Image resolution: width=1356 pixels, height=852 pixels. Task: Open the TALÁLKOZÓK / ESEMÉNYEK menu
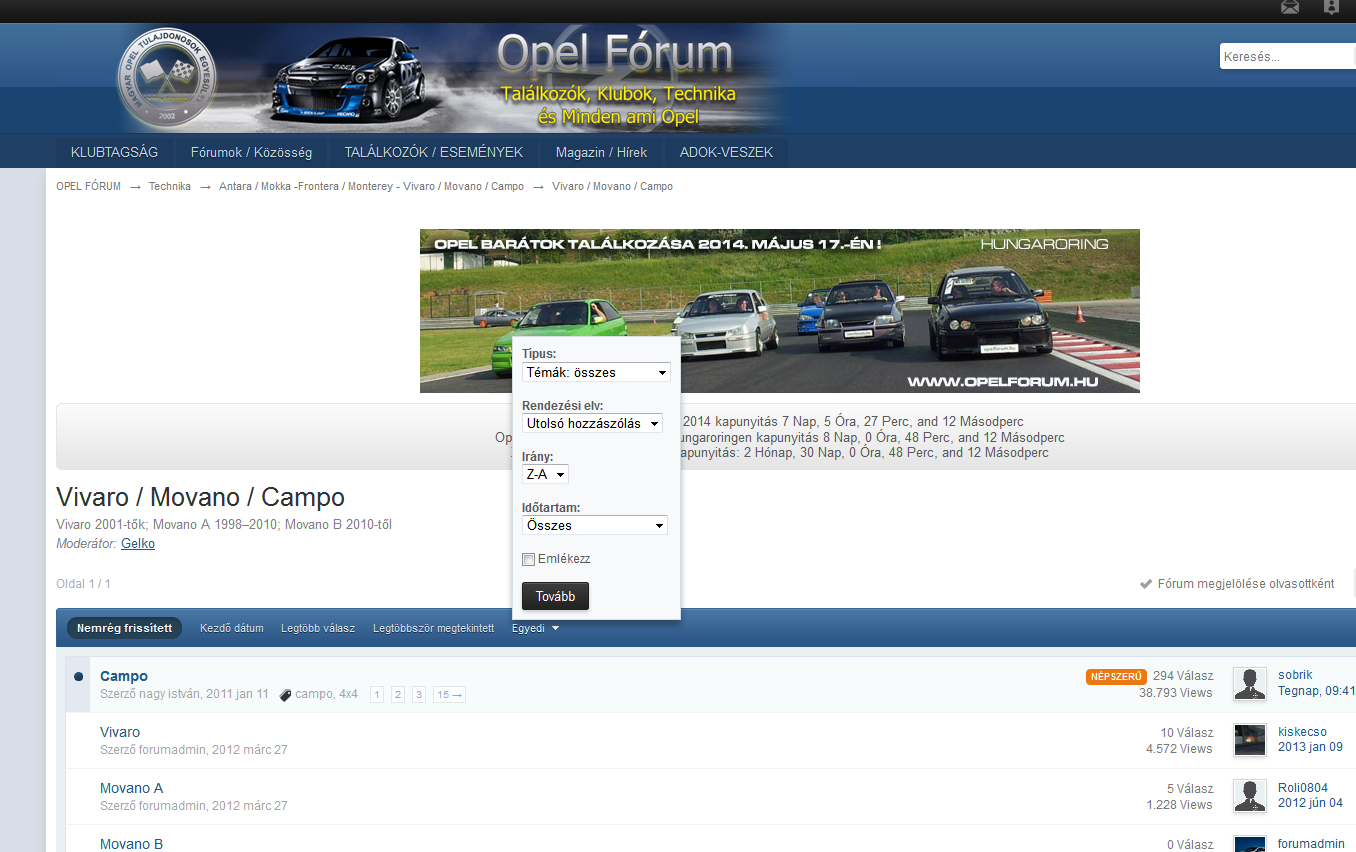[x=434, y=152]
